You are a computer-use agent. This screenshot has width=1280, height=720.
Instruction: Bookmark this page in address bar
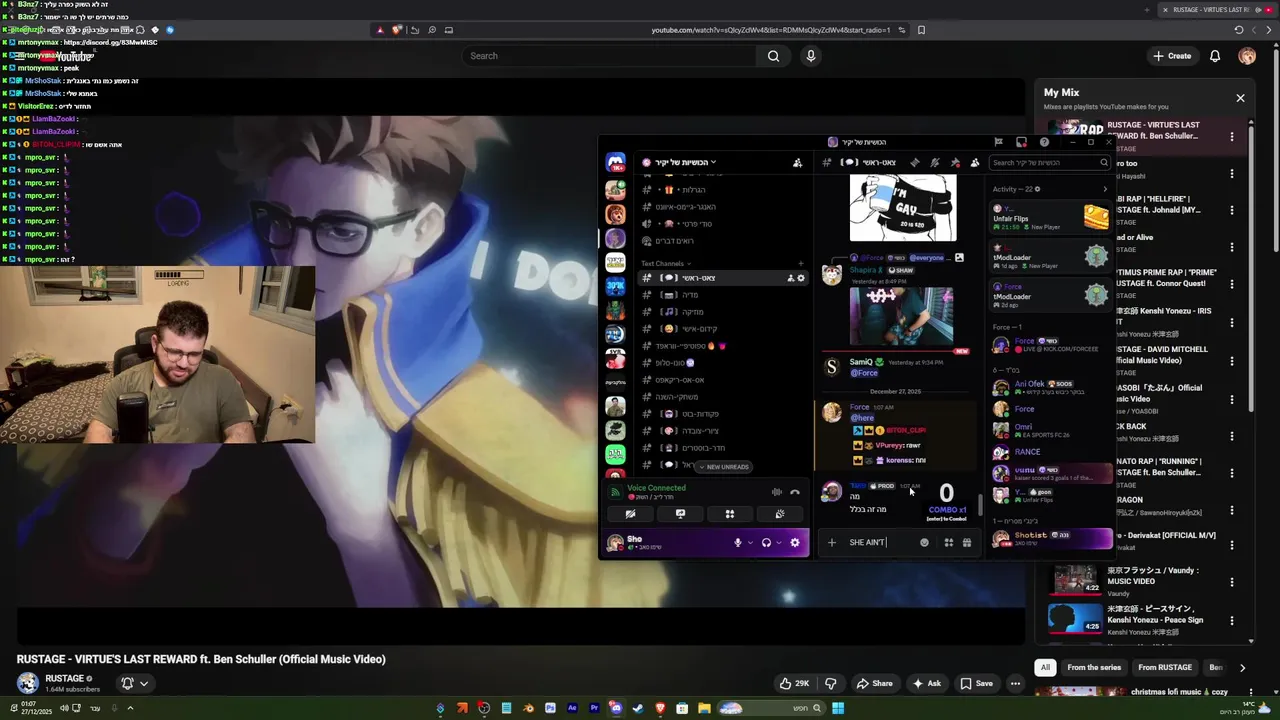pos(921,30)
